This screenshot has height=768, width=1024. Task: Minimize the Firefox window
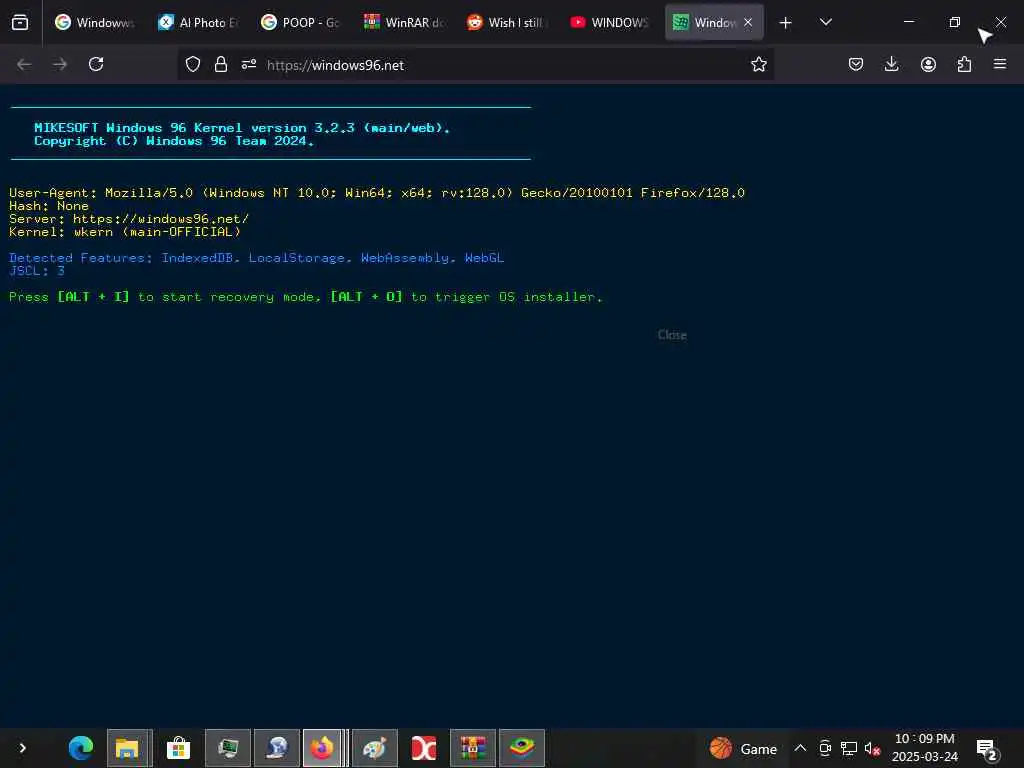(908, 22)
